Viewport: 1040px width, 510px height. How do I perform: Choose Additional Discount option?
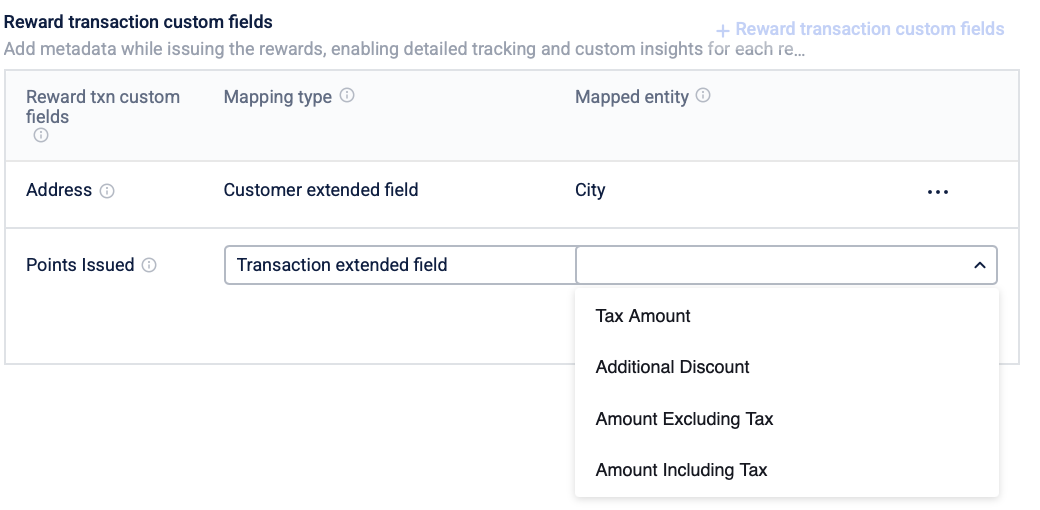tap(672, 367)
